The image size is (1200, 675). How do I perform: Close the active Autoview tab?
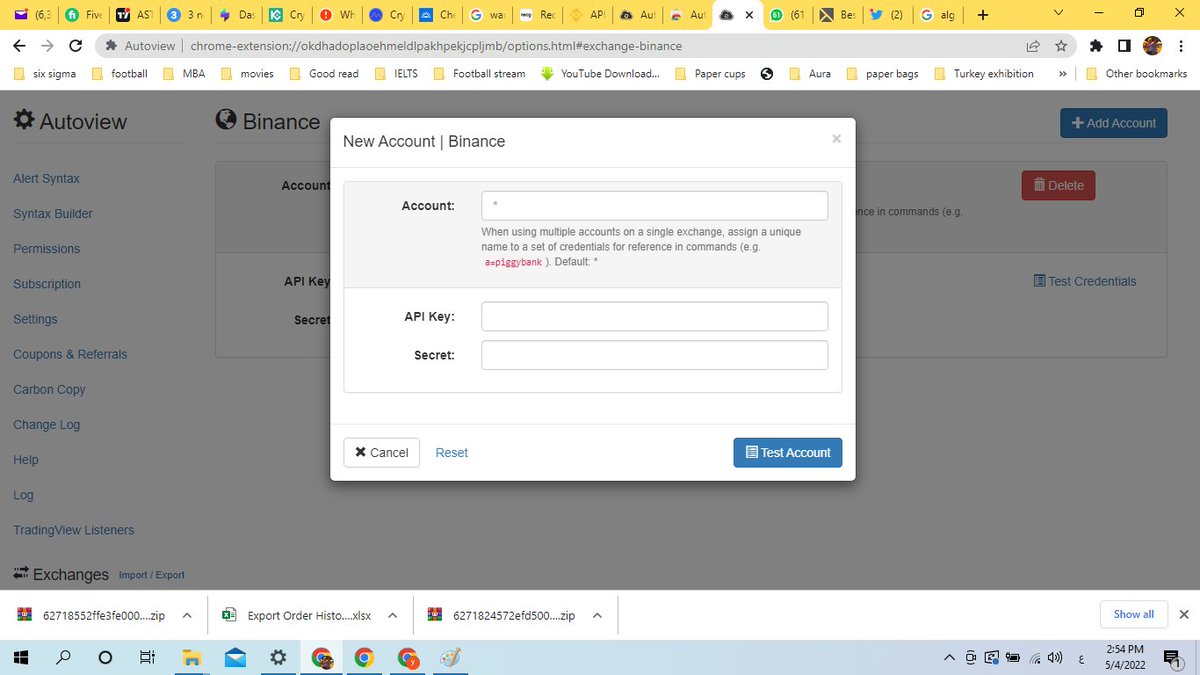click(x=749, y=15)
